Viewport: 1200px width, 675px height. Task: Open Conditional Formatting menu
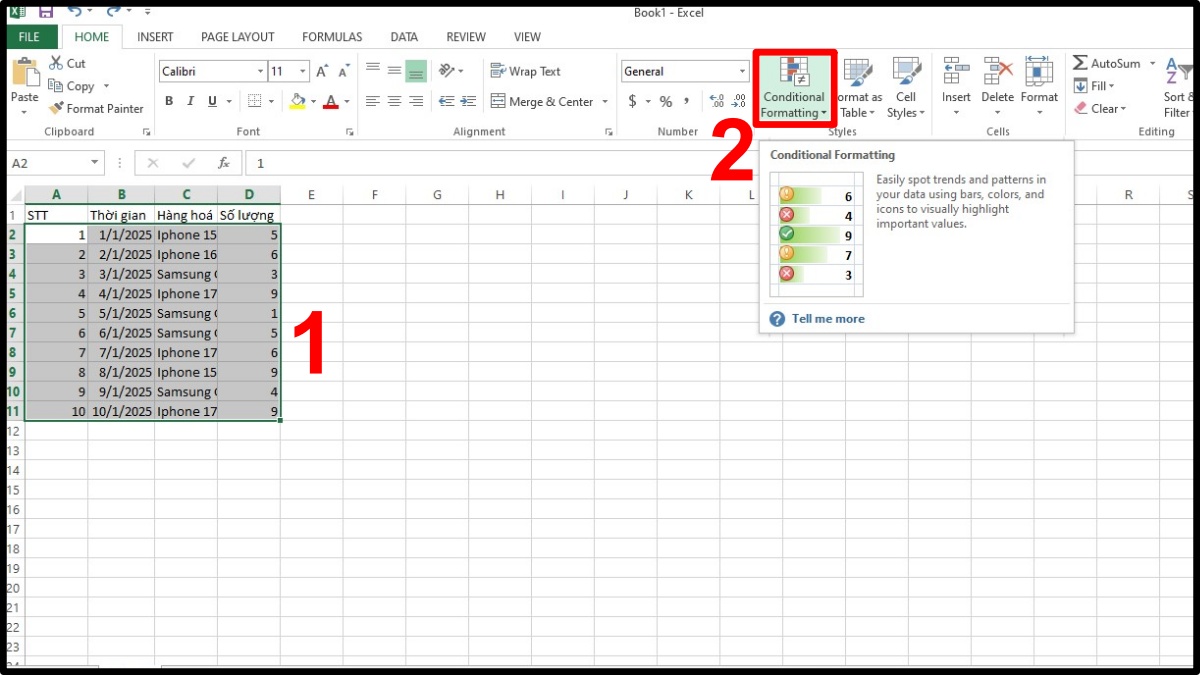[794, 88]
